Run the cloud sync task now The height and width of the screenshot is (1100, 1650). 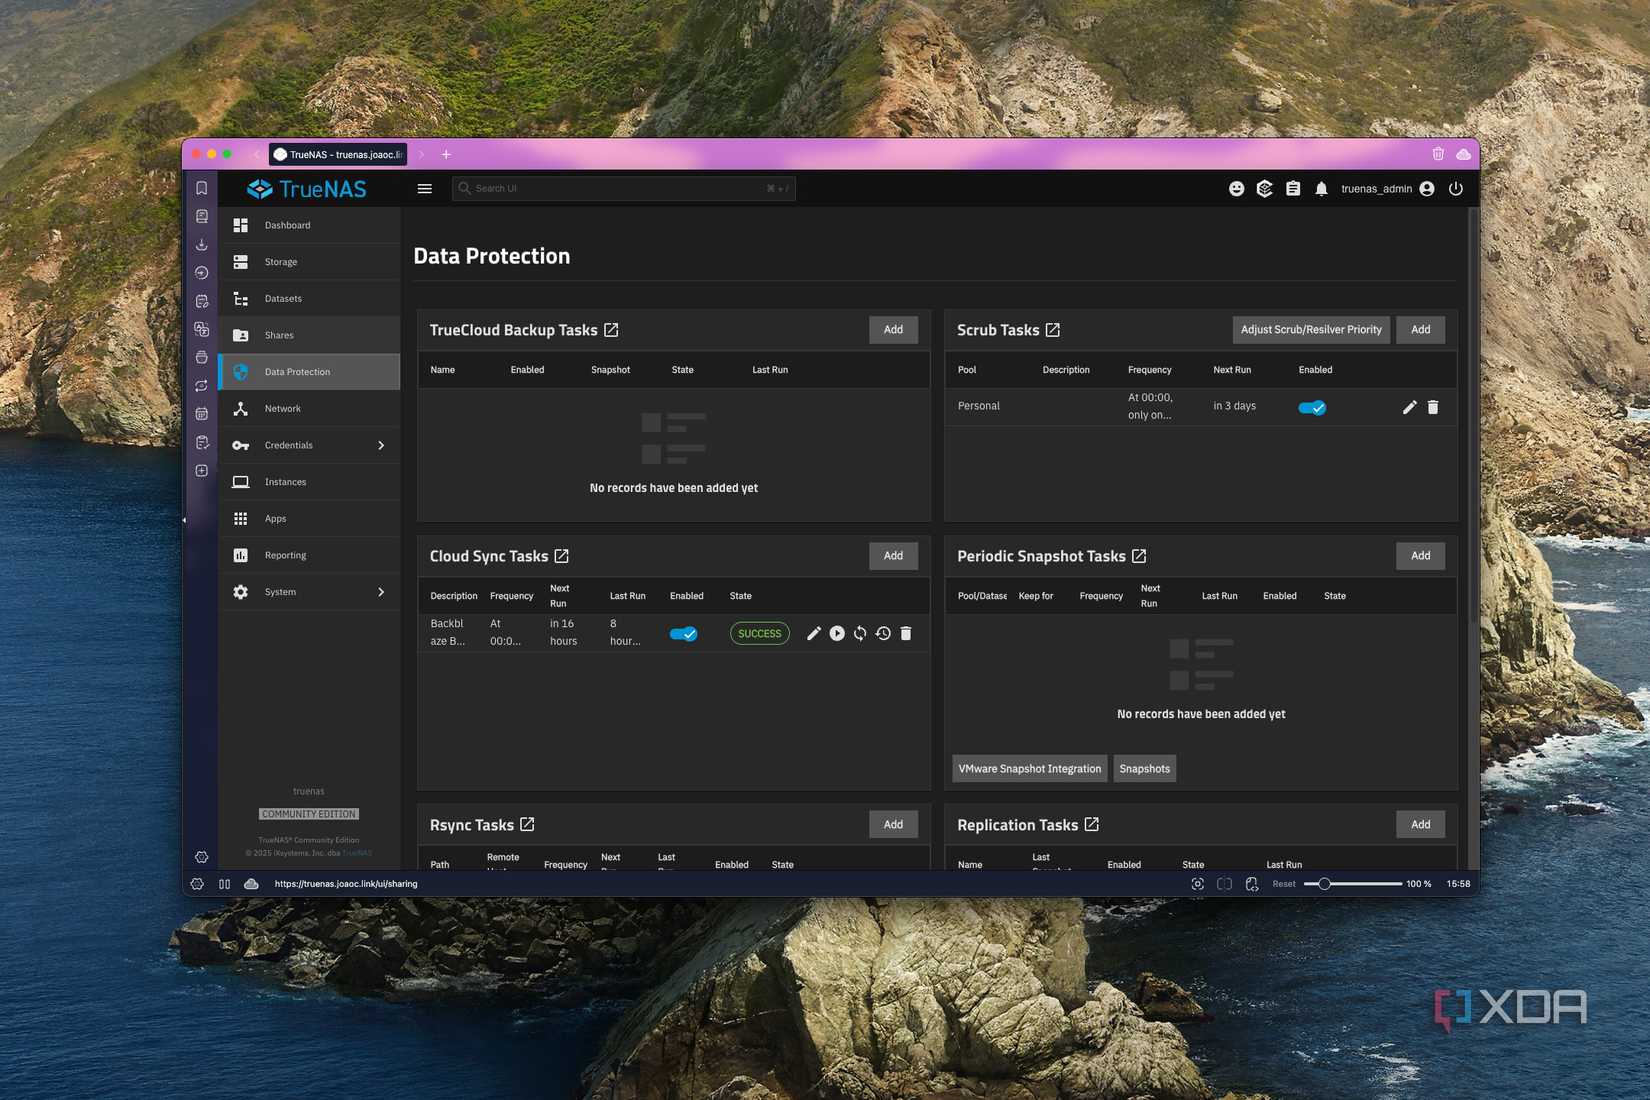click(x=837, y=633)
